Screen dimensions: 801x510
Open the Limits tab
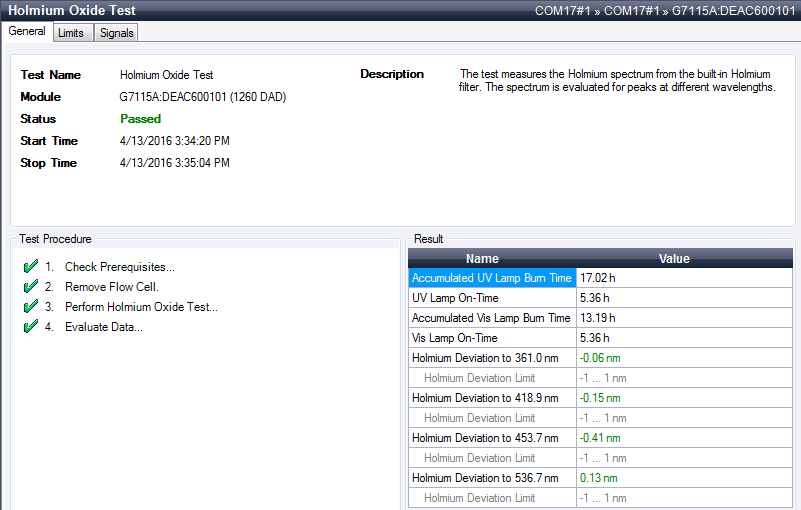[x=71, y=33]
